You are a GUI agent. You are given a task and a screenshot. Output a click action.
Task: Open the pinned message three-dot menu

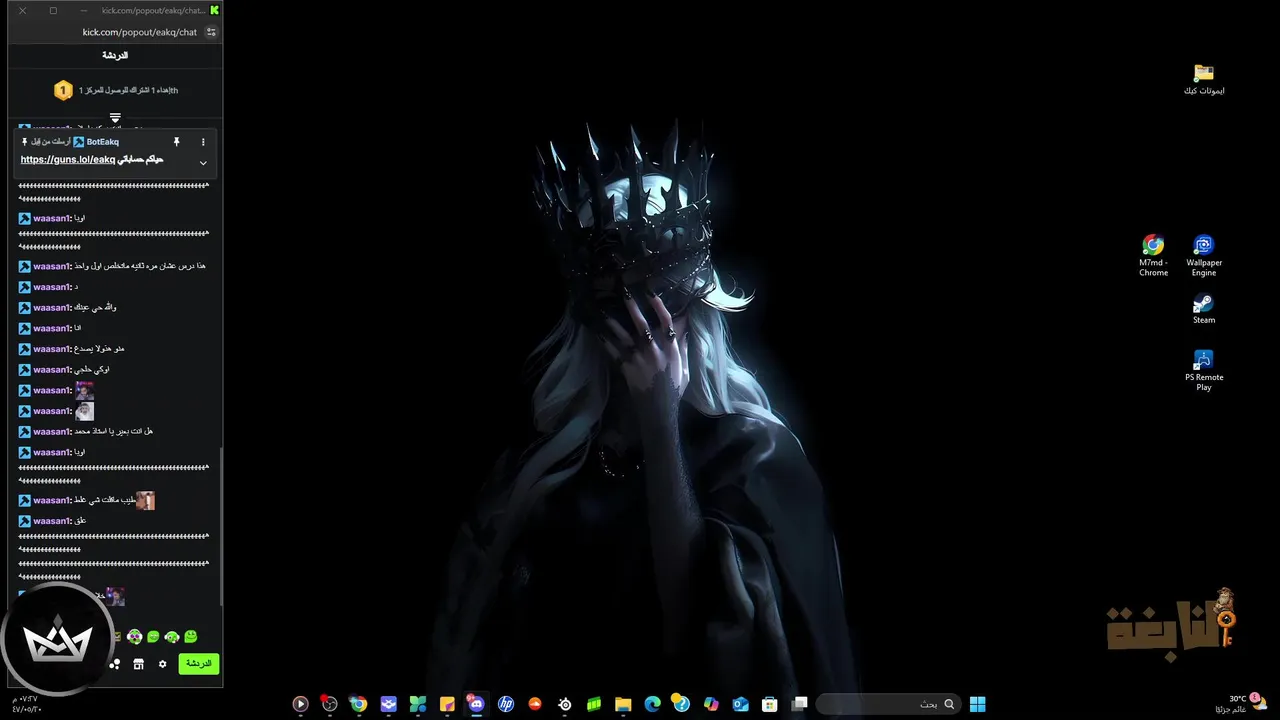click(x=203, y=142)
